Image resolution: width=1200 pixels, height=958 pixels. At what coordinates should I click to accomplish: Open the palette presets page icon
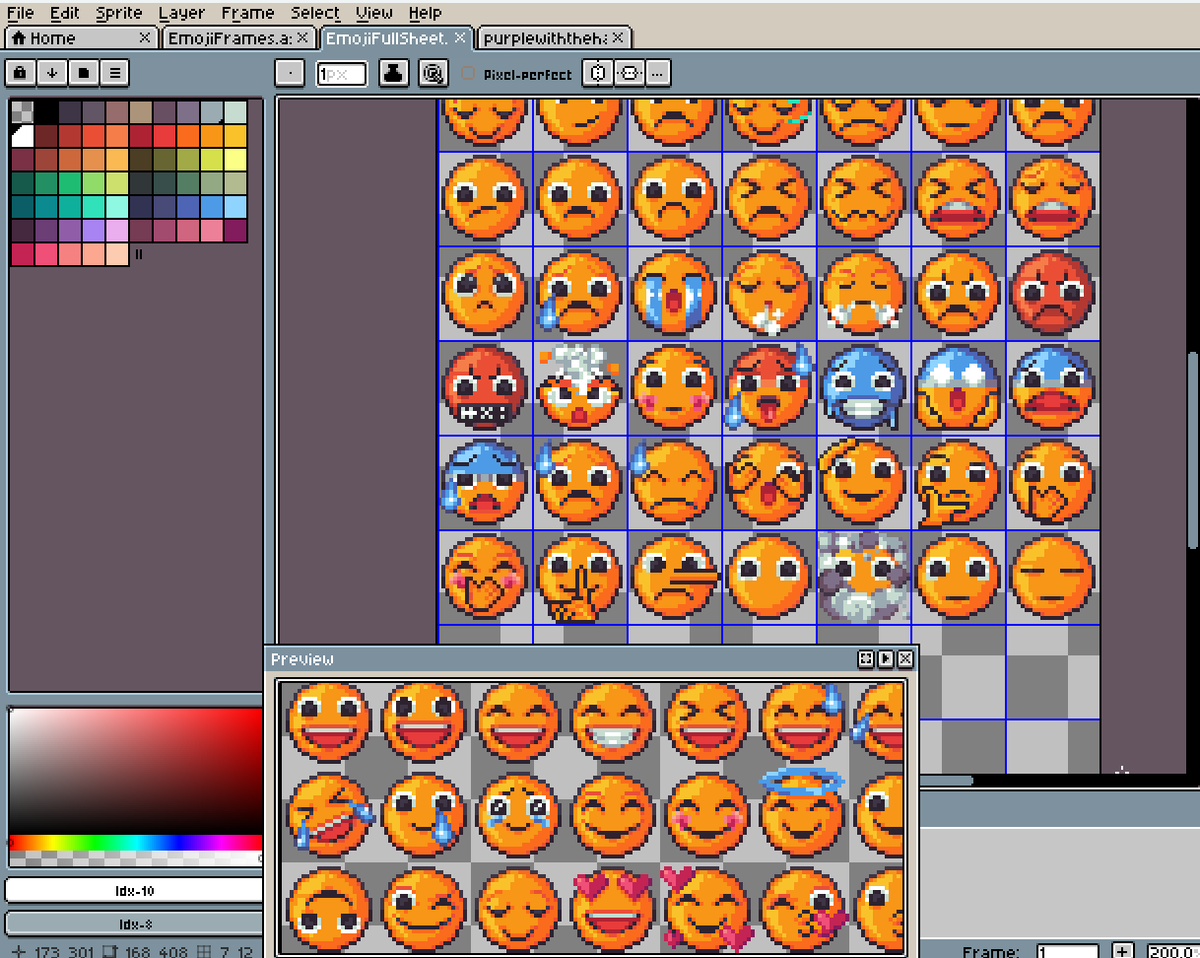84,73
